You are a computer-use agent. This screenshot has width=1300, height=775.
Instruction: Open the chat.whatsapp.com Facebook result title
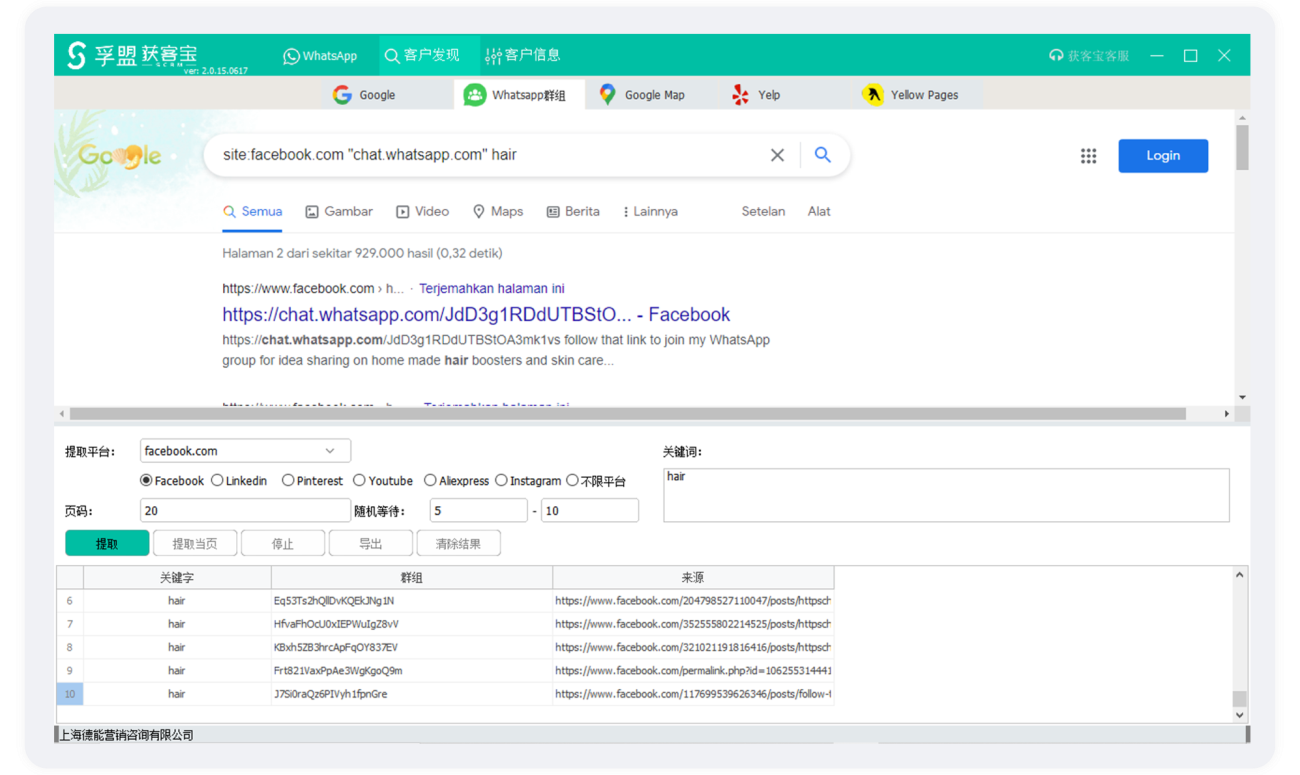point(476,314)
